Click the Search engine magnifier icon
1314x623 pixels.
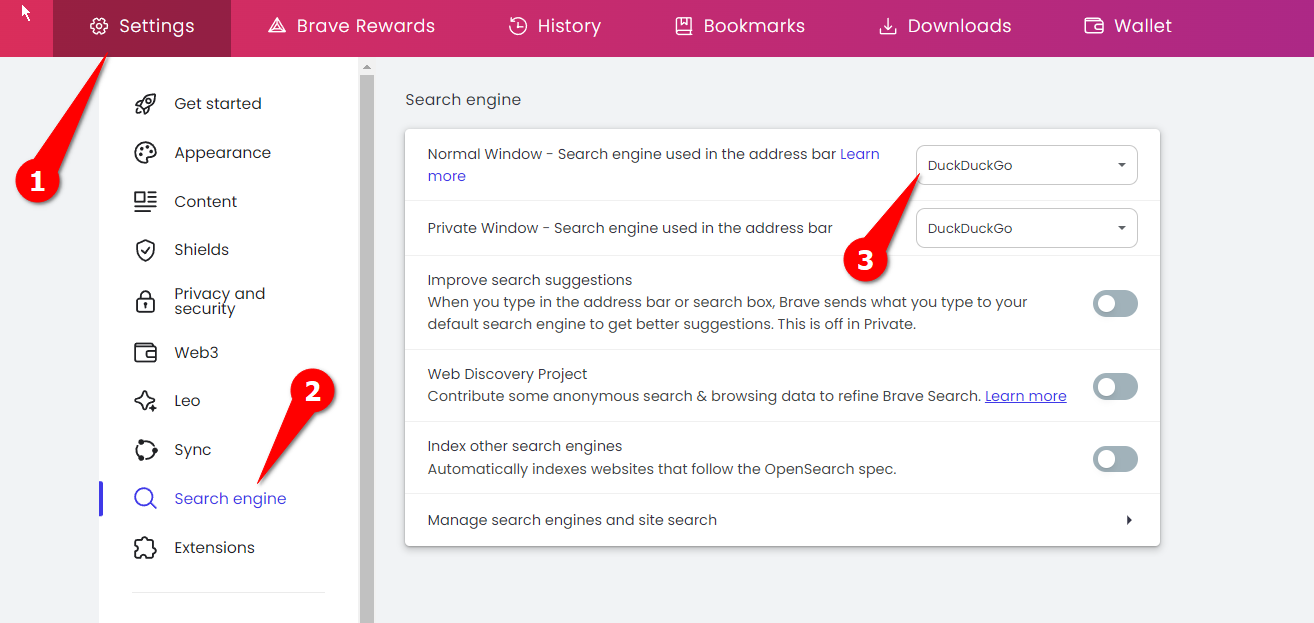coord(145,499)
